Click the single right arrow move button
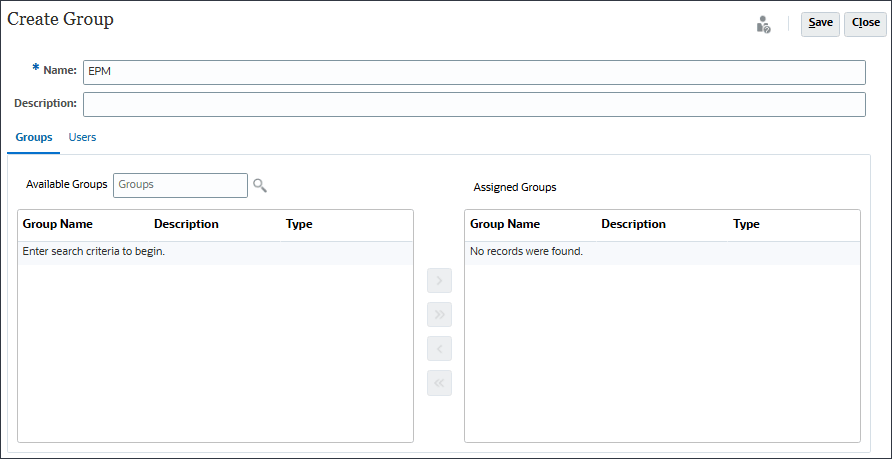The image size is (892, 459). point(439,281)
